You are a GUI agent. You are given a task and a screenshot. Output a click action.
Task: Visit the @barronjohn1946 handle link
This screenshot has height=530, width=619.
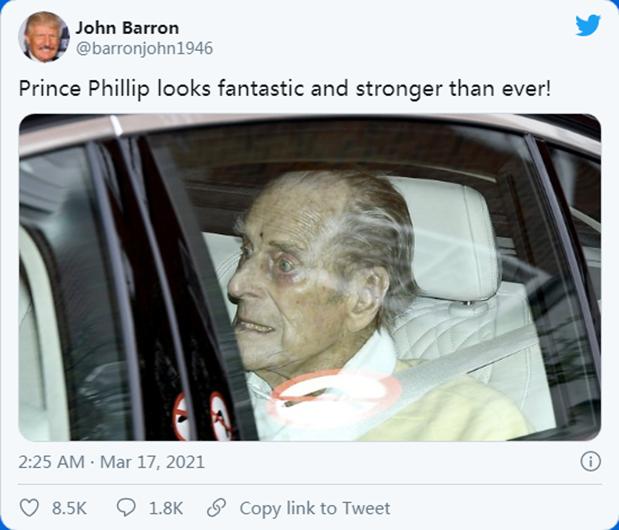[144, 49]
